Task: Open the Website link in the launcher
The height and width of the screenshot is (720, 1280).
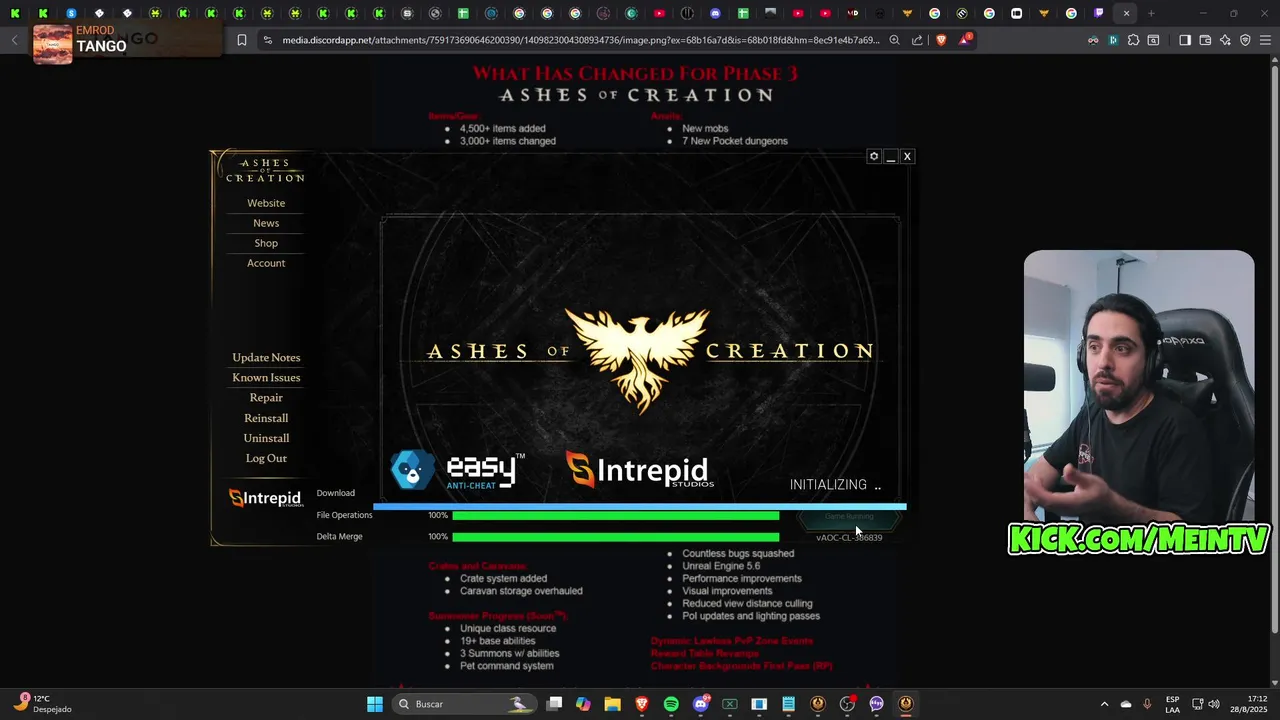Action: tap(266, 203)
